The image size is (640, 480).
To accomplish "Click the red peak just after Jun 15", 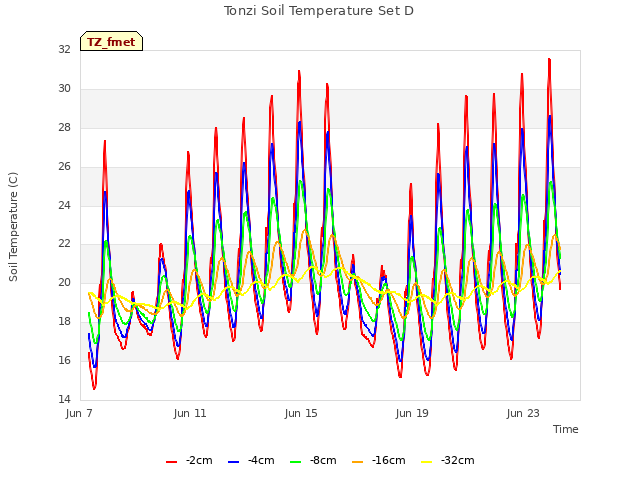I will (327, 84).
